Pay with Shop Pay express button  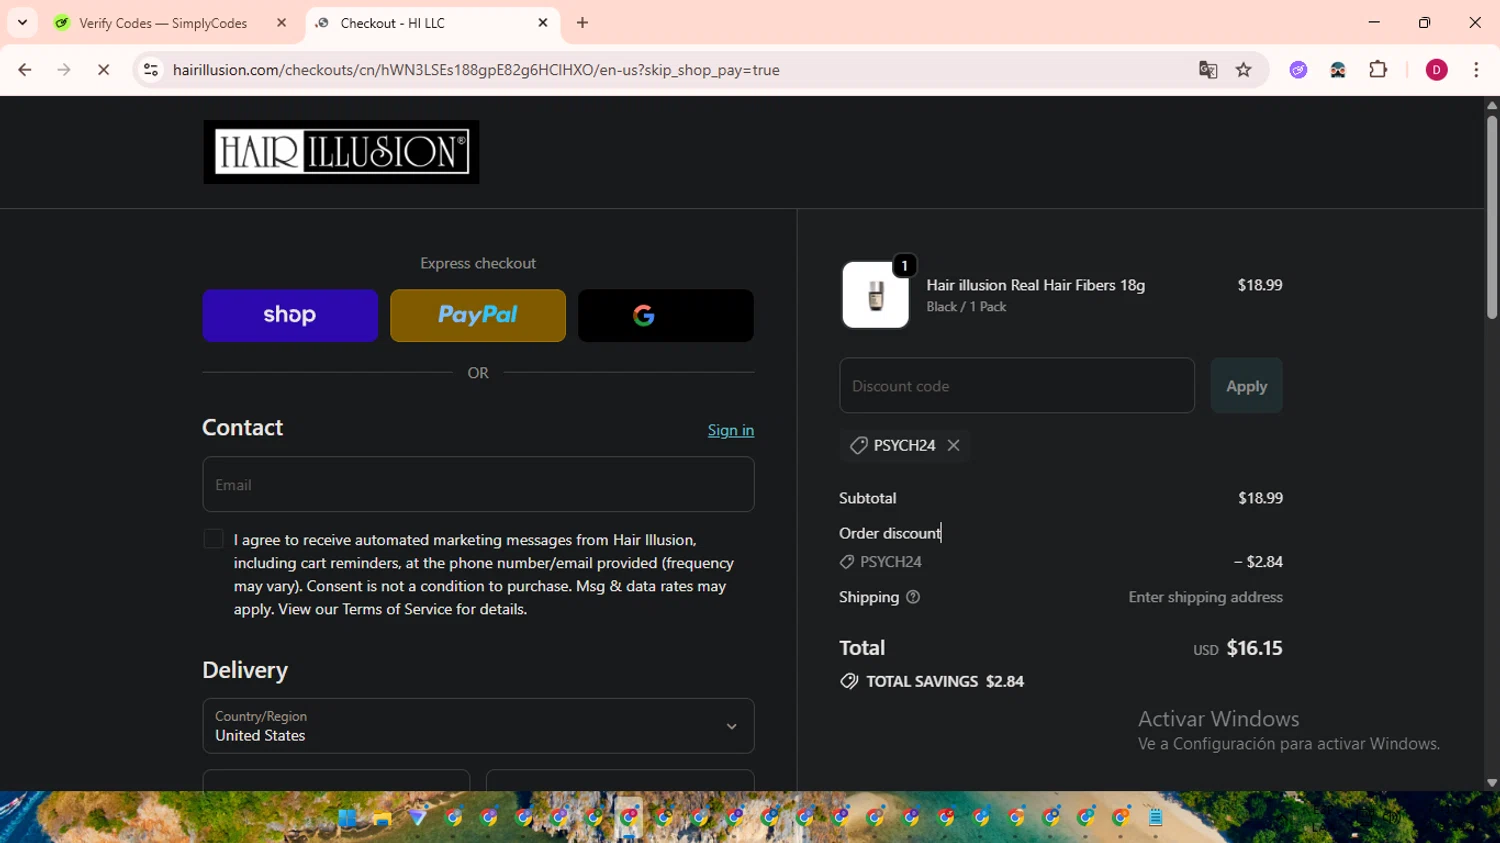[290, 315]
